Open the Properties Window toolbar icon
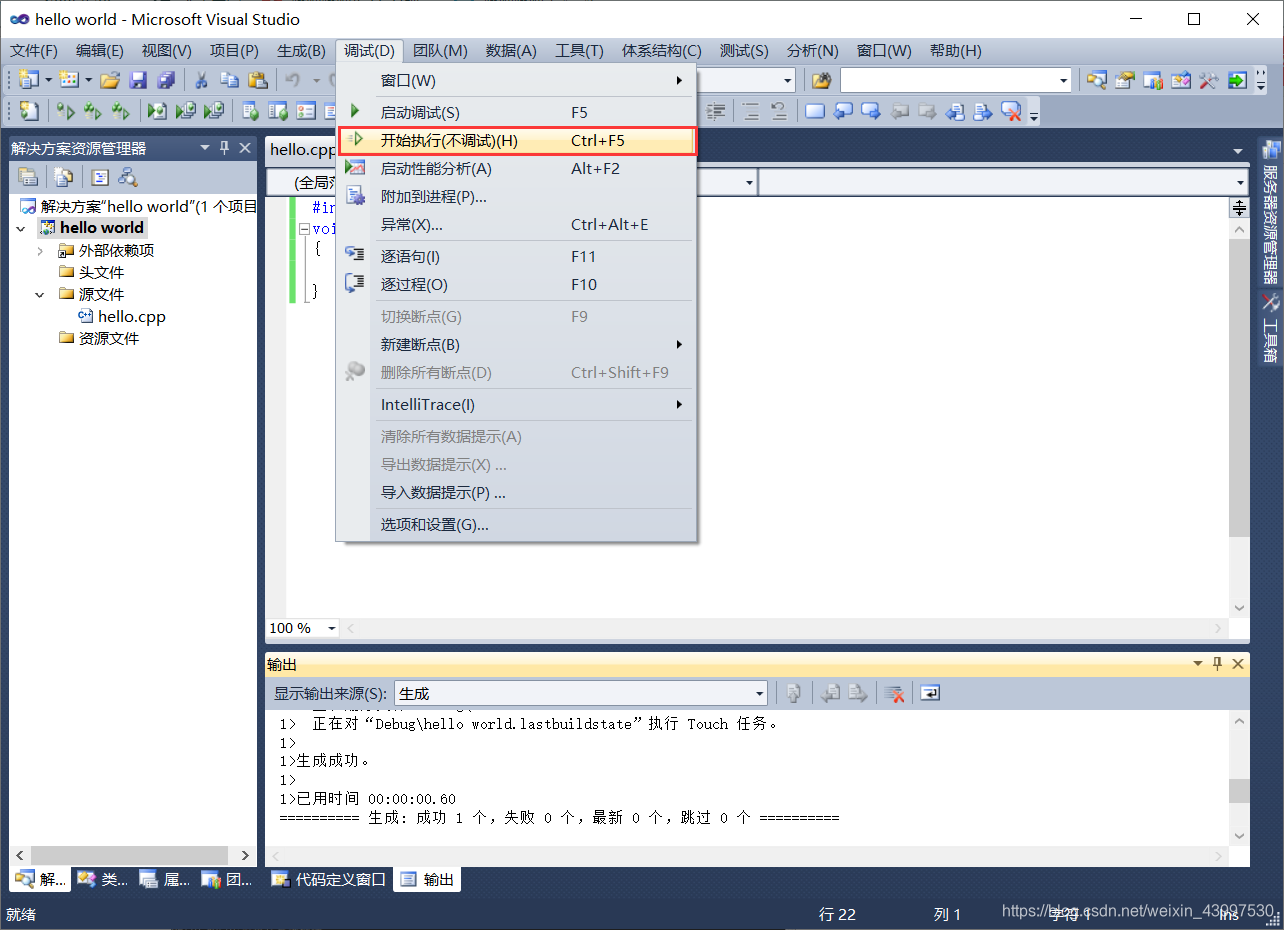 [1125, 80]
